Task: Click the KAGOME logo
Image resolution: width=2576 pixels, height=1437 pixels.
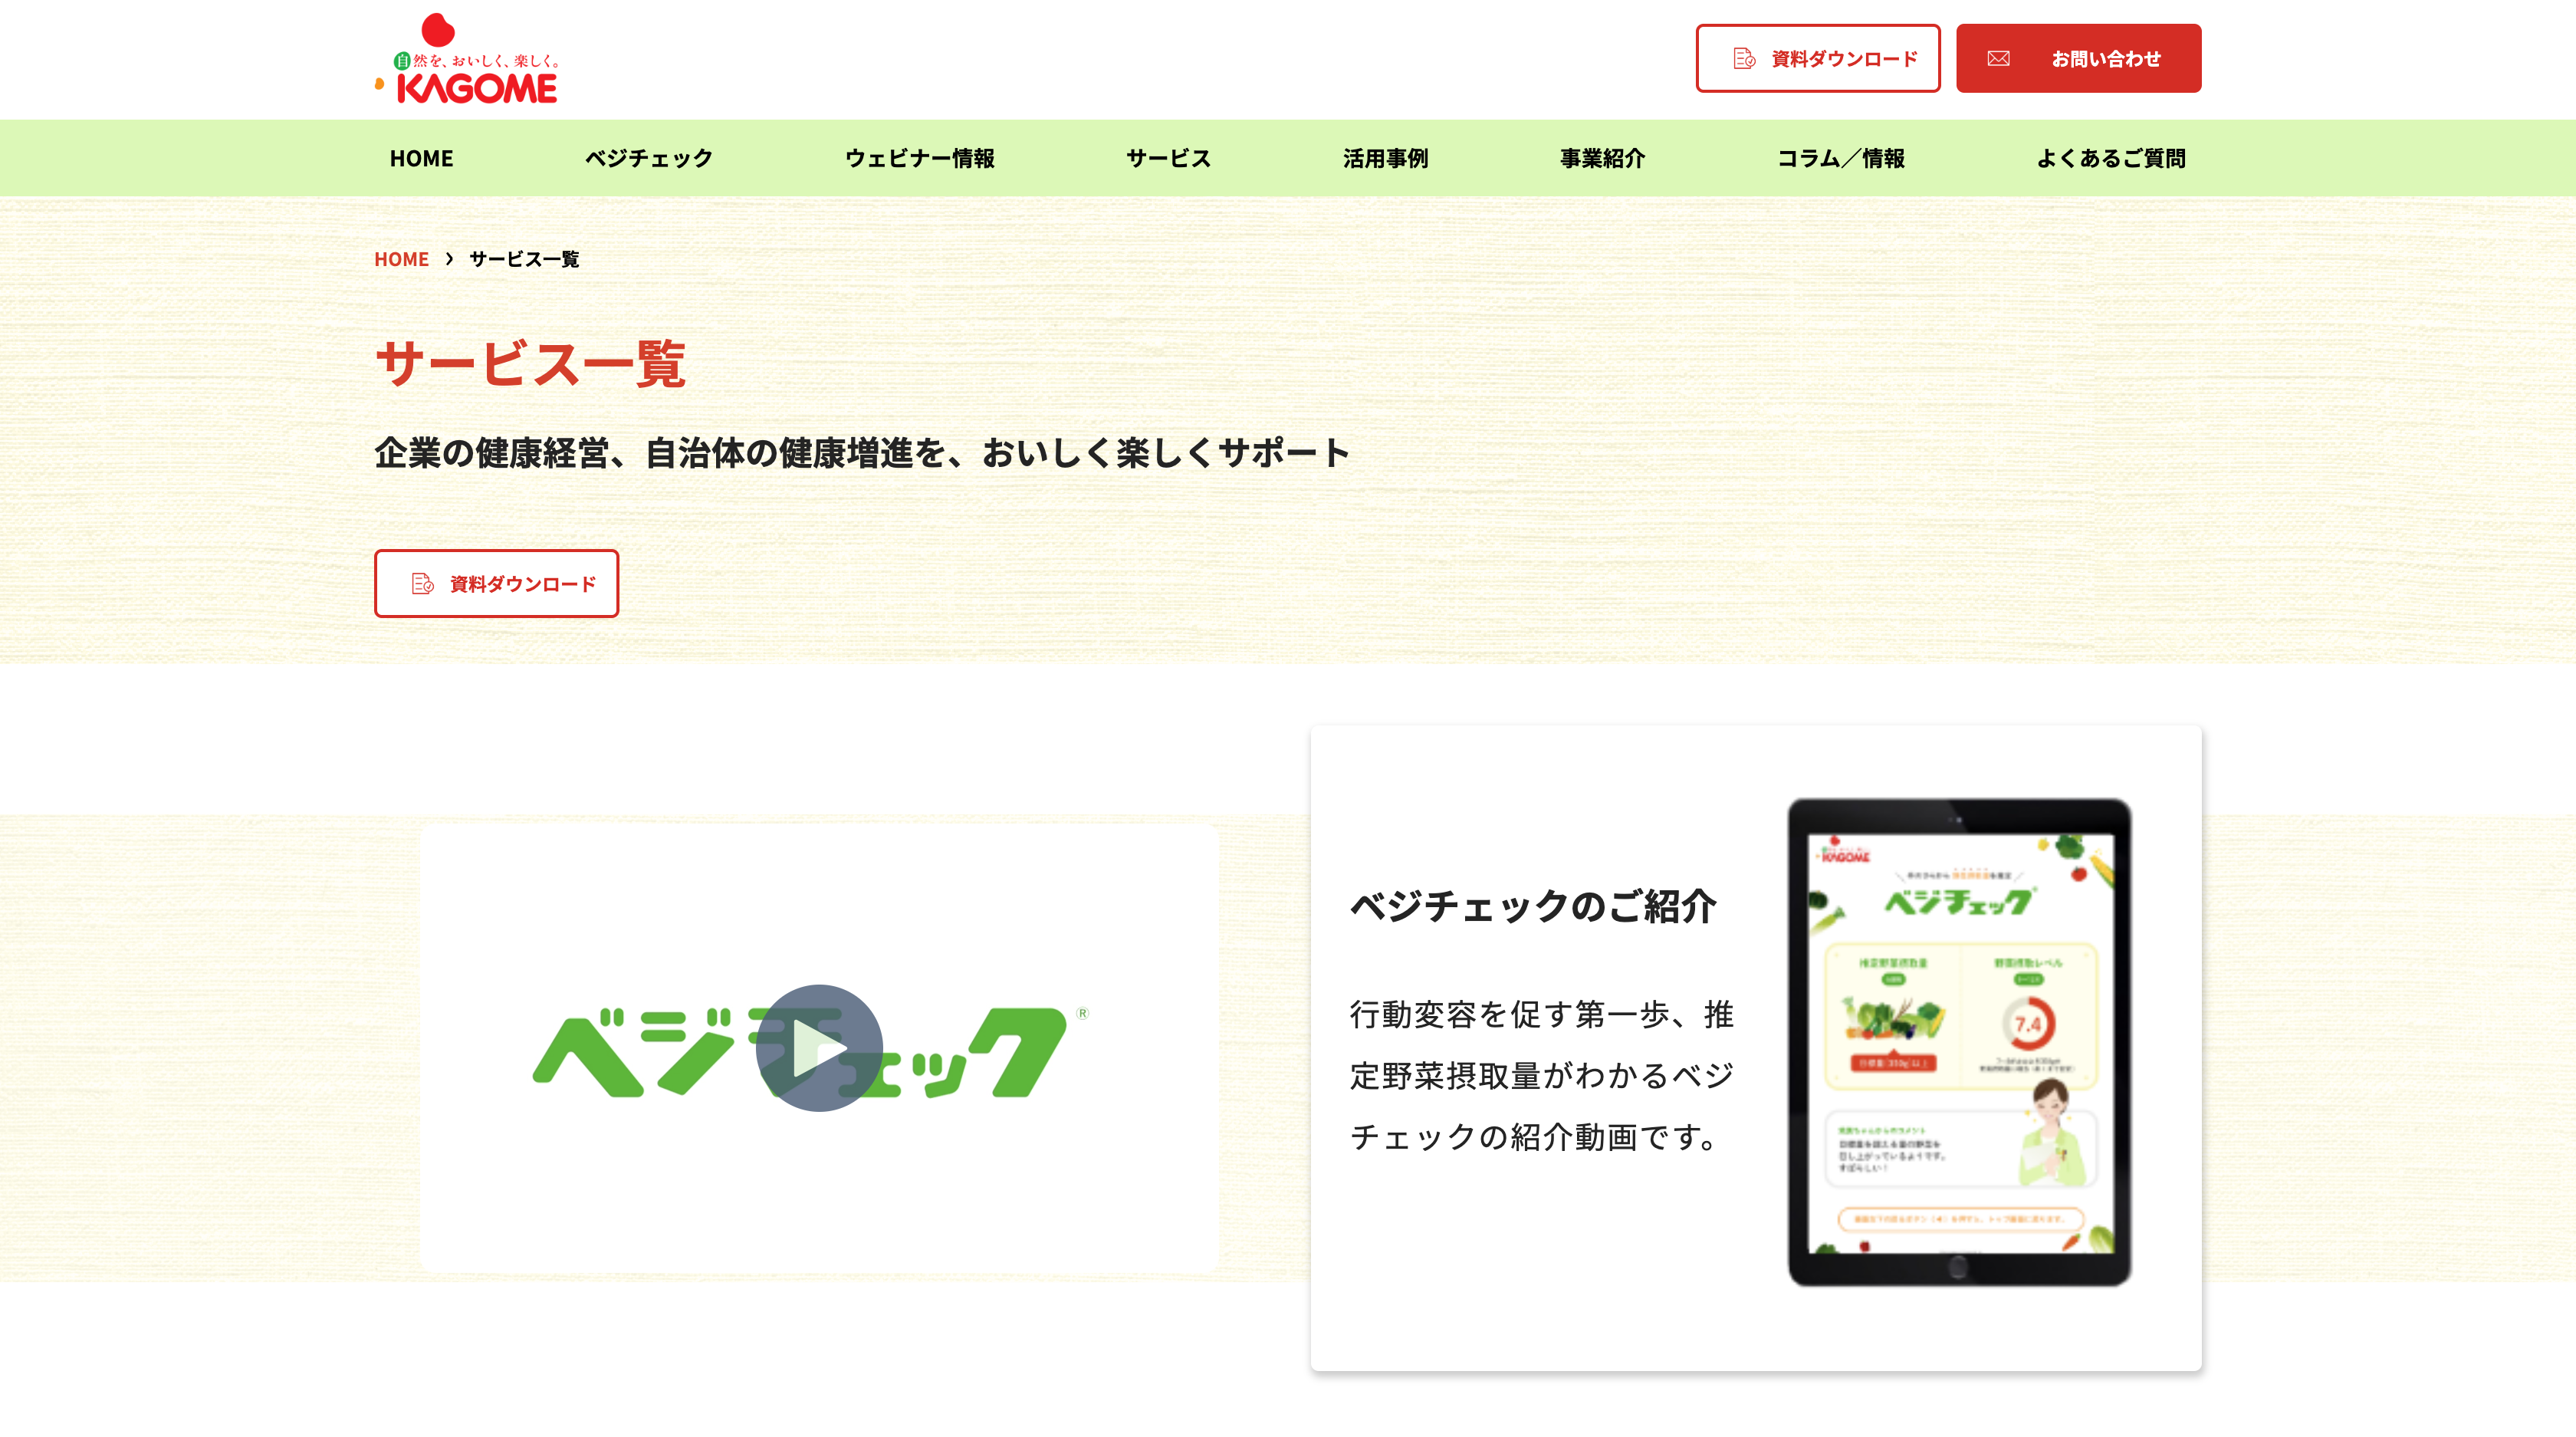Action: (x=466, y=58)
